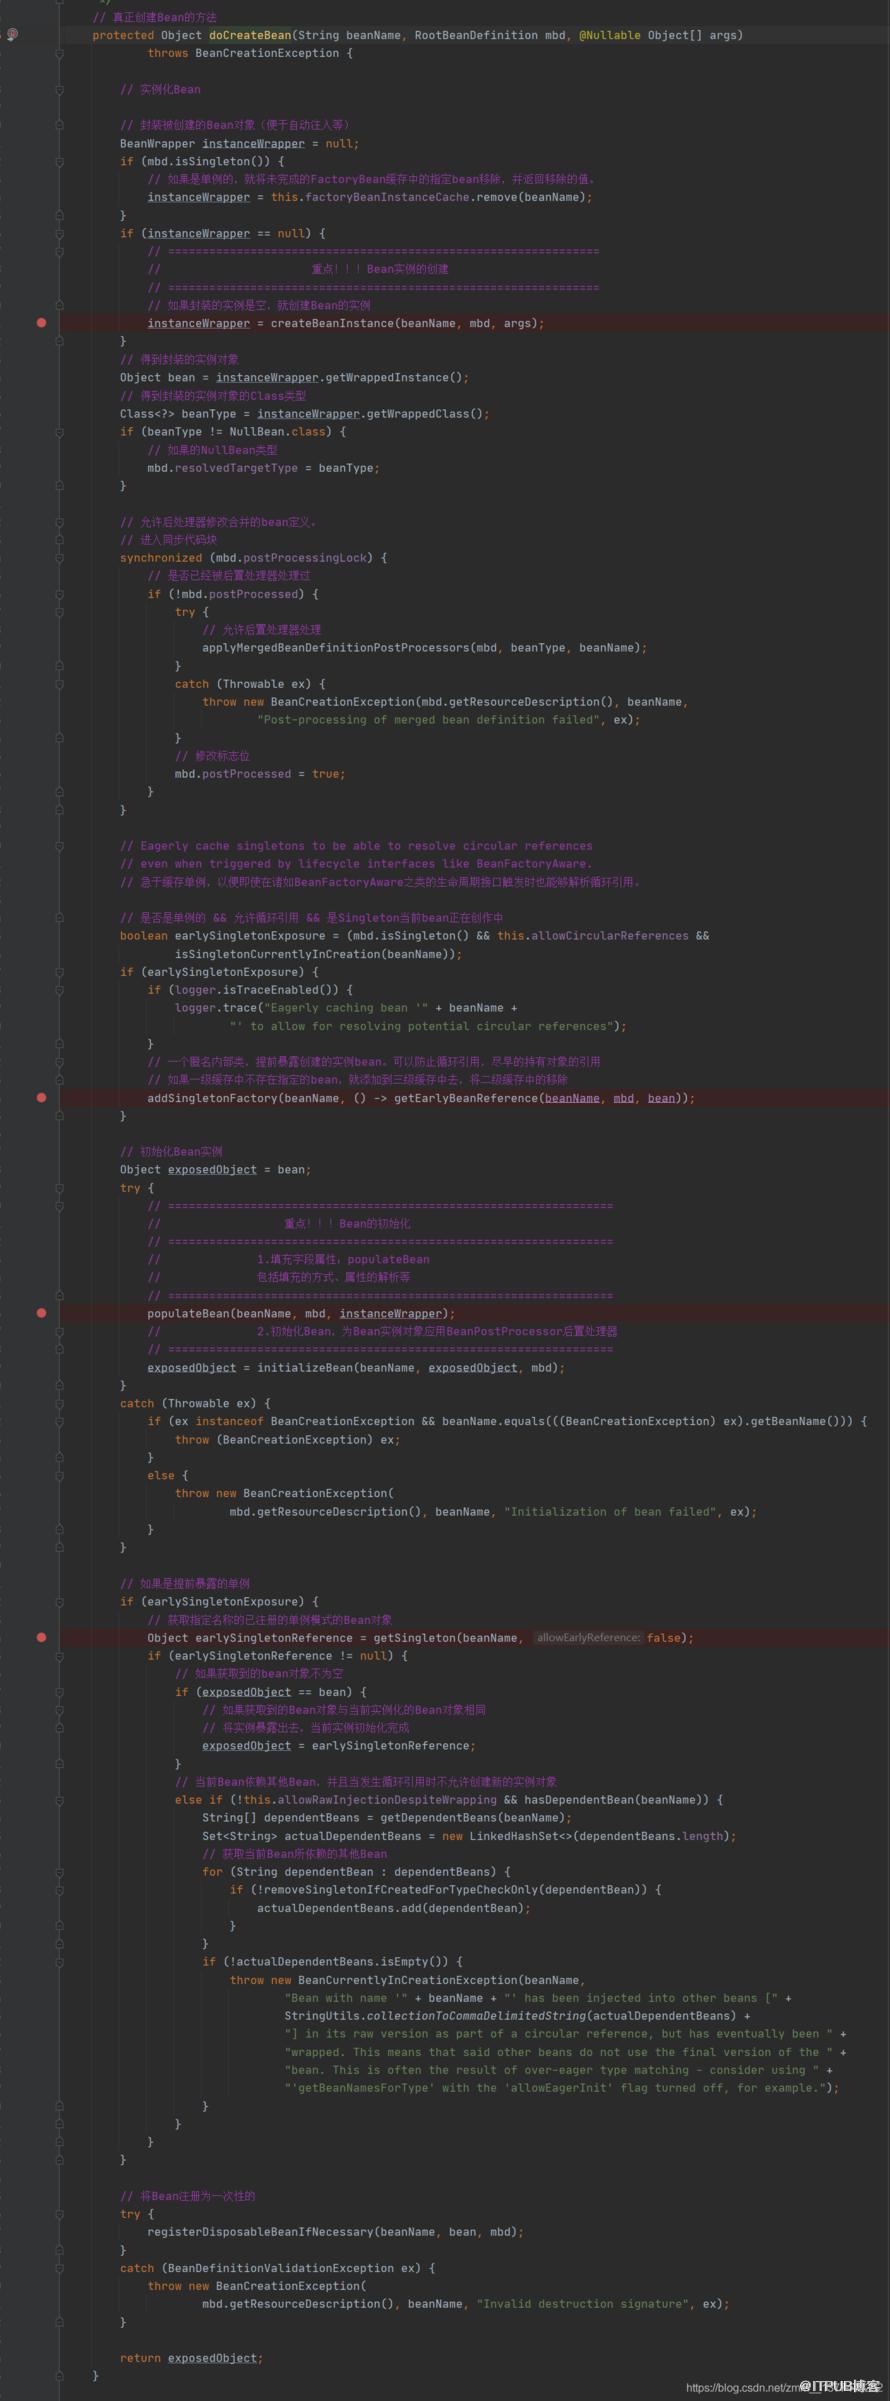
Task: Toggle the breakpoint on the addSingletonFactory line
Action: (x=41, y=1098)
